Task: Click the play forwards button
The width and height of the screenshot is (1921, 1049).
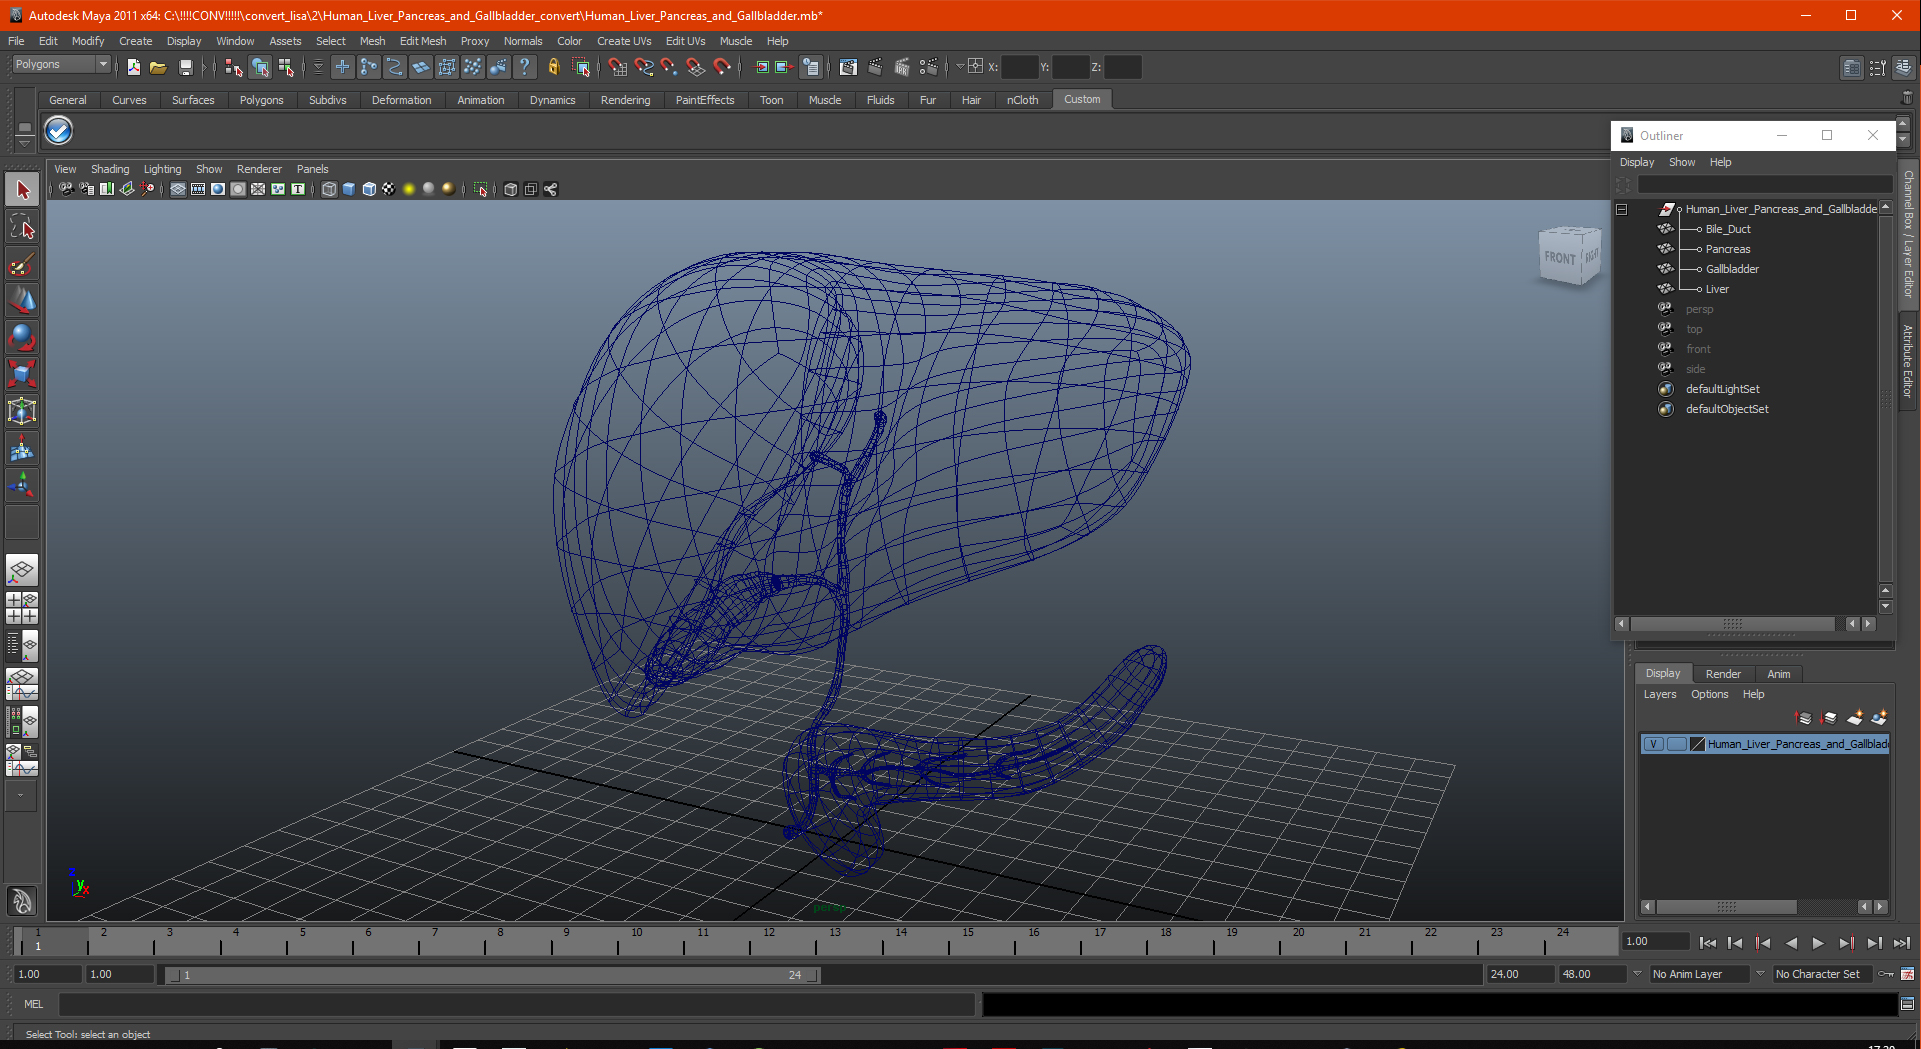Action: (1818, 943)
